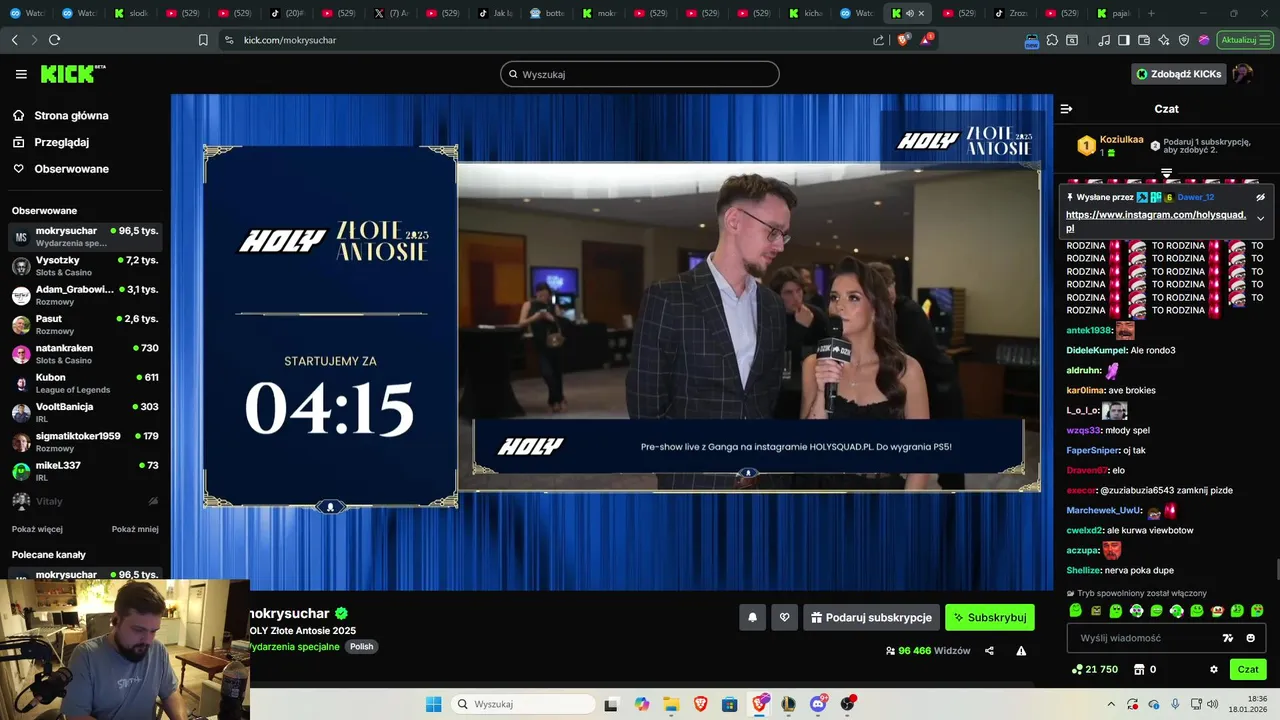
Task: Expand the top gifters leaderboard arrow
Action: pos(1166,173)
